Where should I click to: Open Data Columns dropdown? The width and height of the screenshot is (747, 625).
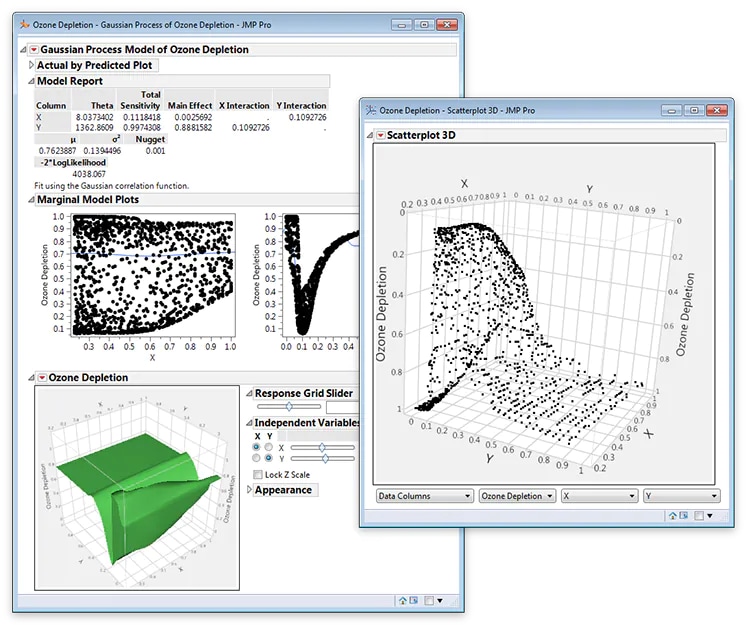point(424,496)
